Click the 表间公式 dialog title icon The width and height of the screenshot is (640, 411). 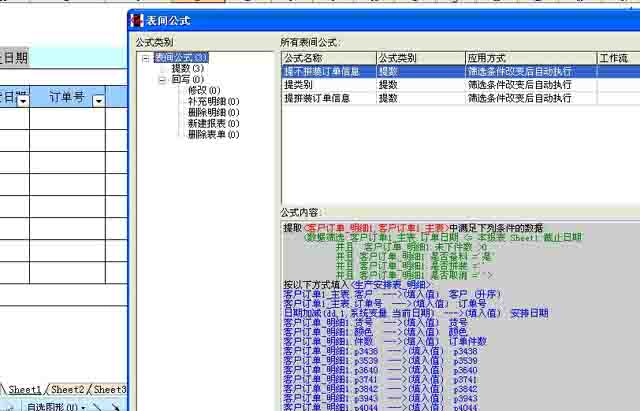[138, 21]
